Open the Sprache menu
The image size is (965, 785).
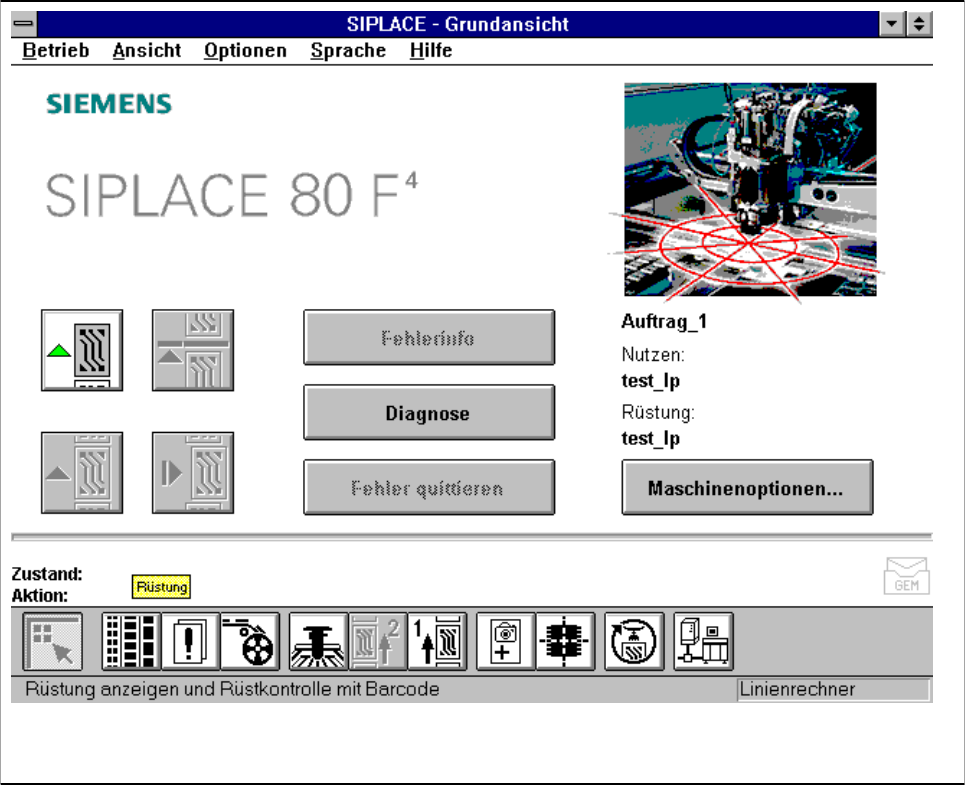348,50
